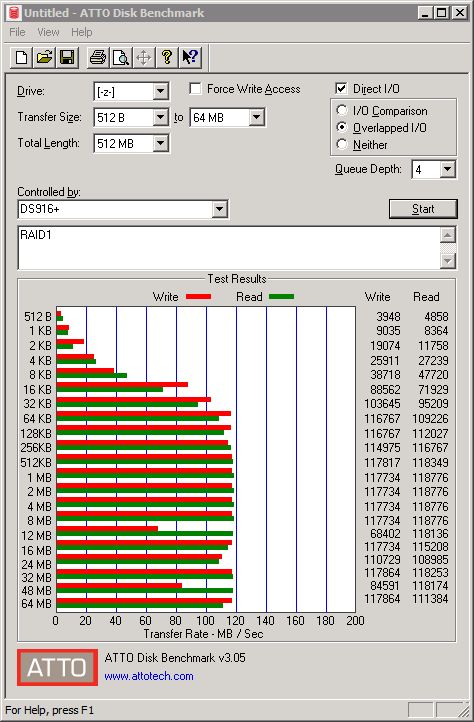Open the Total Length 512 MB dropdown
Viewport: 474px width, 722px height.
coord(160,143)
